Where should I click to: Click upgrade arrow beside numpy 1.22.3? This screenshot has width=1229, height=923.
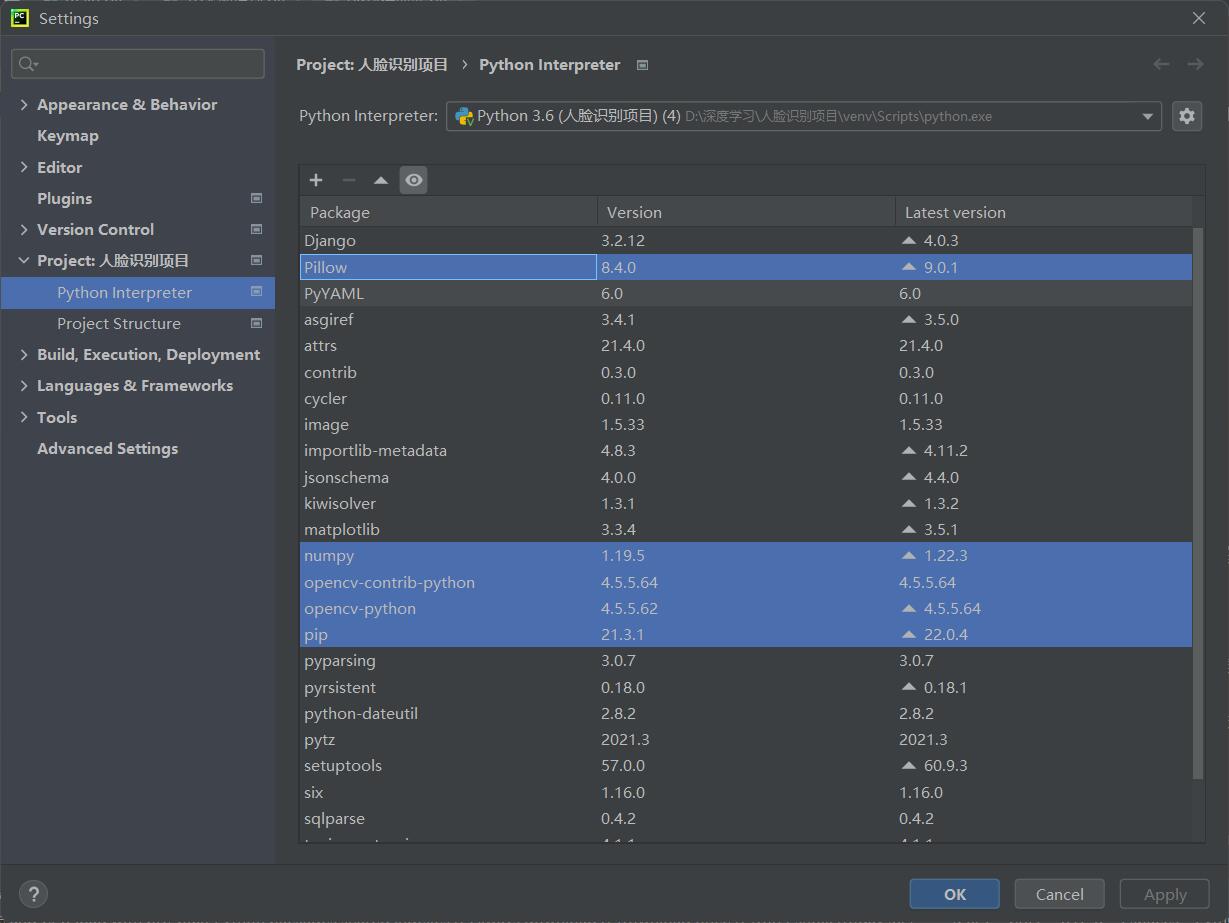[x=908, y=555]
